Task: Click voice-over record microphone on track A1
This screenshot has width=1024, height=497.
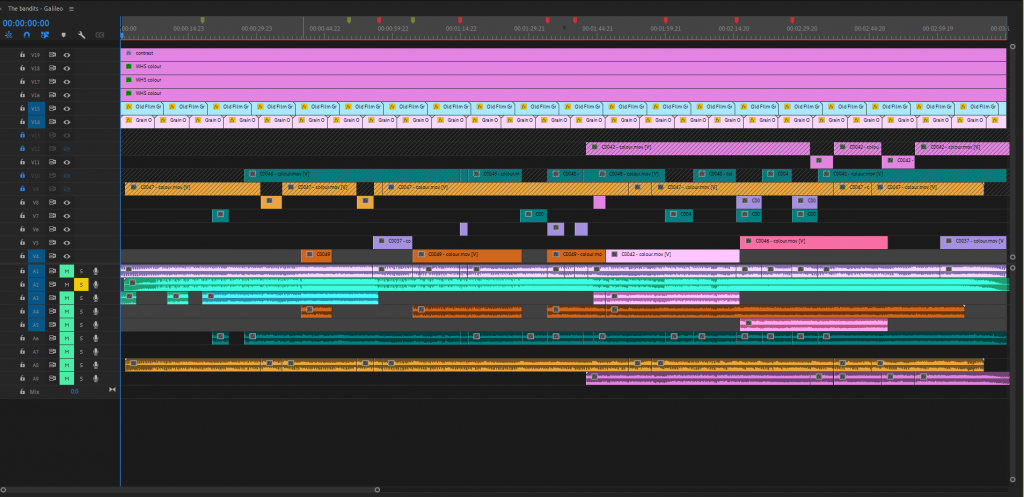Action: point(96,271)
